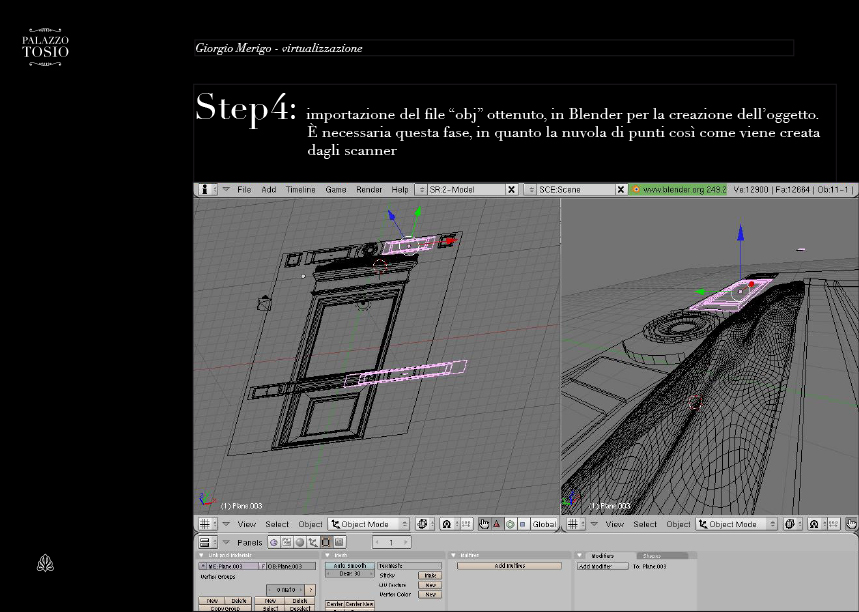Enable the scale manipulator blue square in left viewport
Image resolution: width=859 pixels, height=612 pixels.
523,524
